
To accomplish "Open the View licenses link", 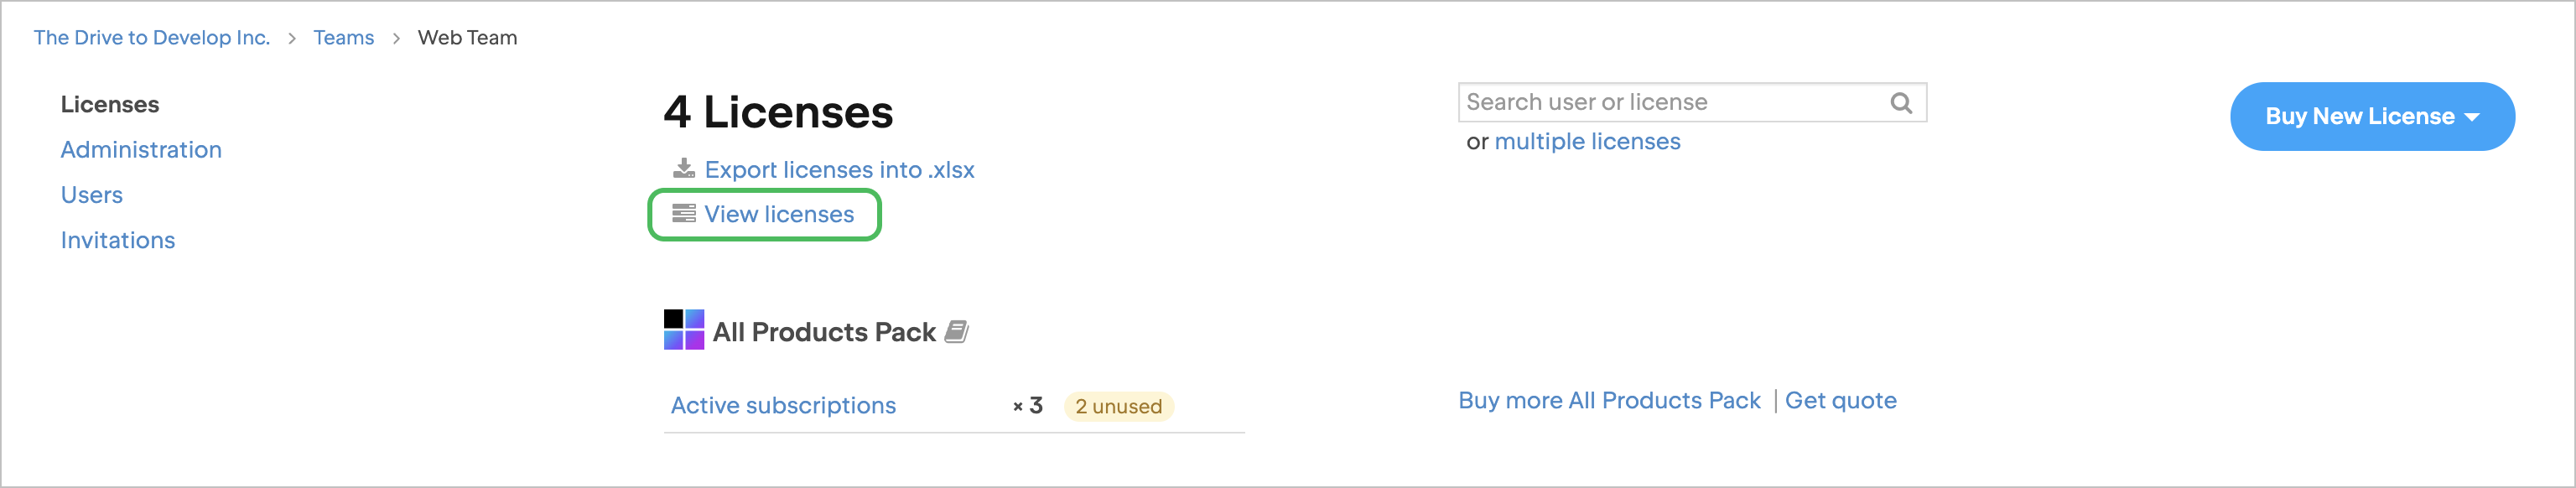I will 779,214.
